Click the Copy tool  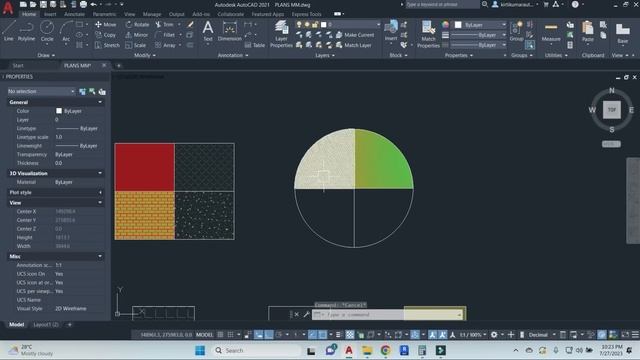(x=106, y=35)
